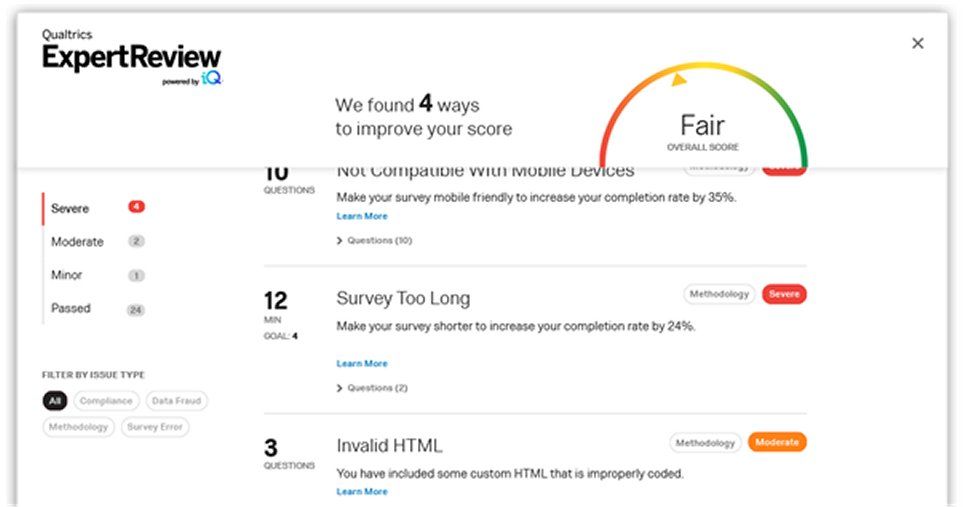Screen dimensions: 970x507
Task: Click the Moderate badge on Invalid HTML
Action: pyautogui.click(x=777, y=443)
